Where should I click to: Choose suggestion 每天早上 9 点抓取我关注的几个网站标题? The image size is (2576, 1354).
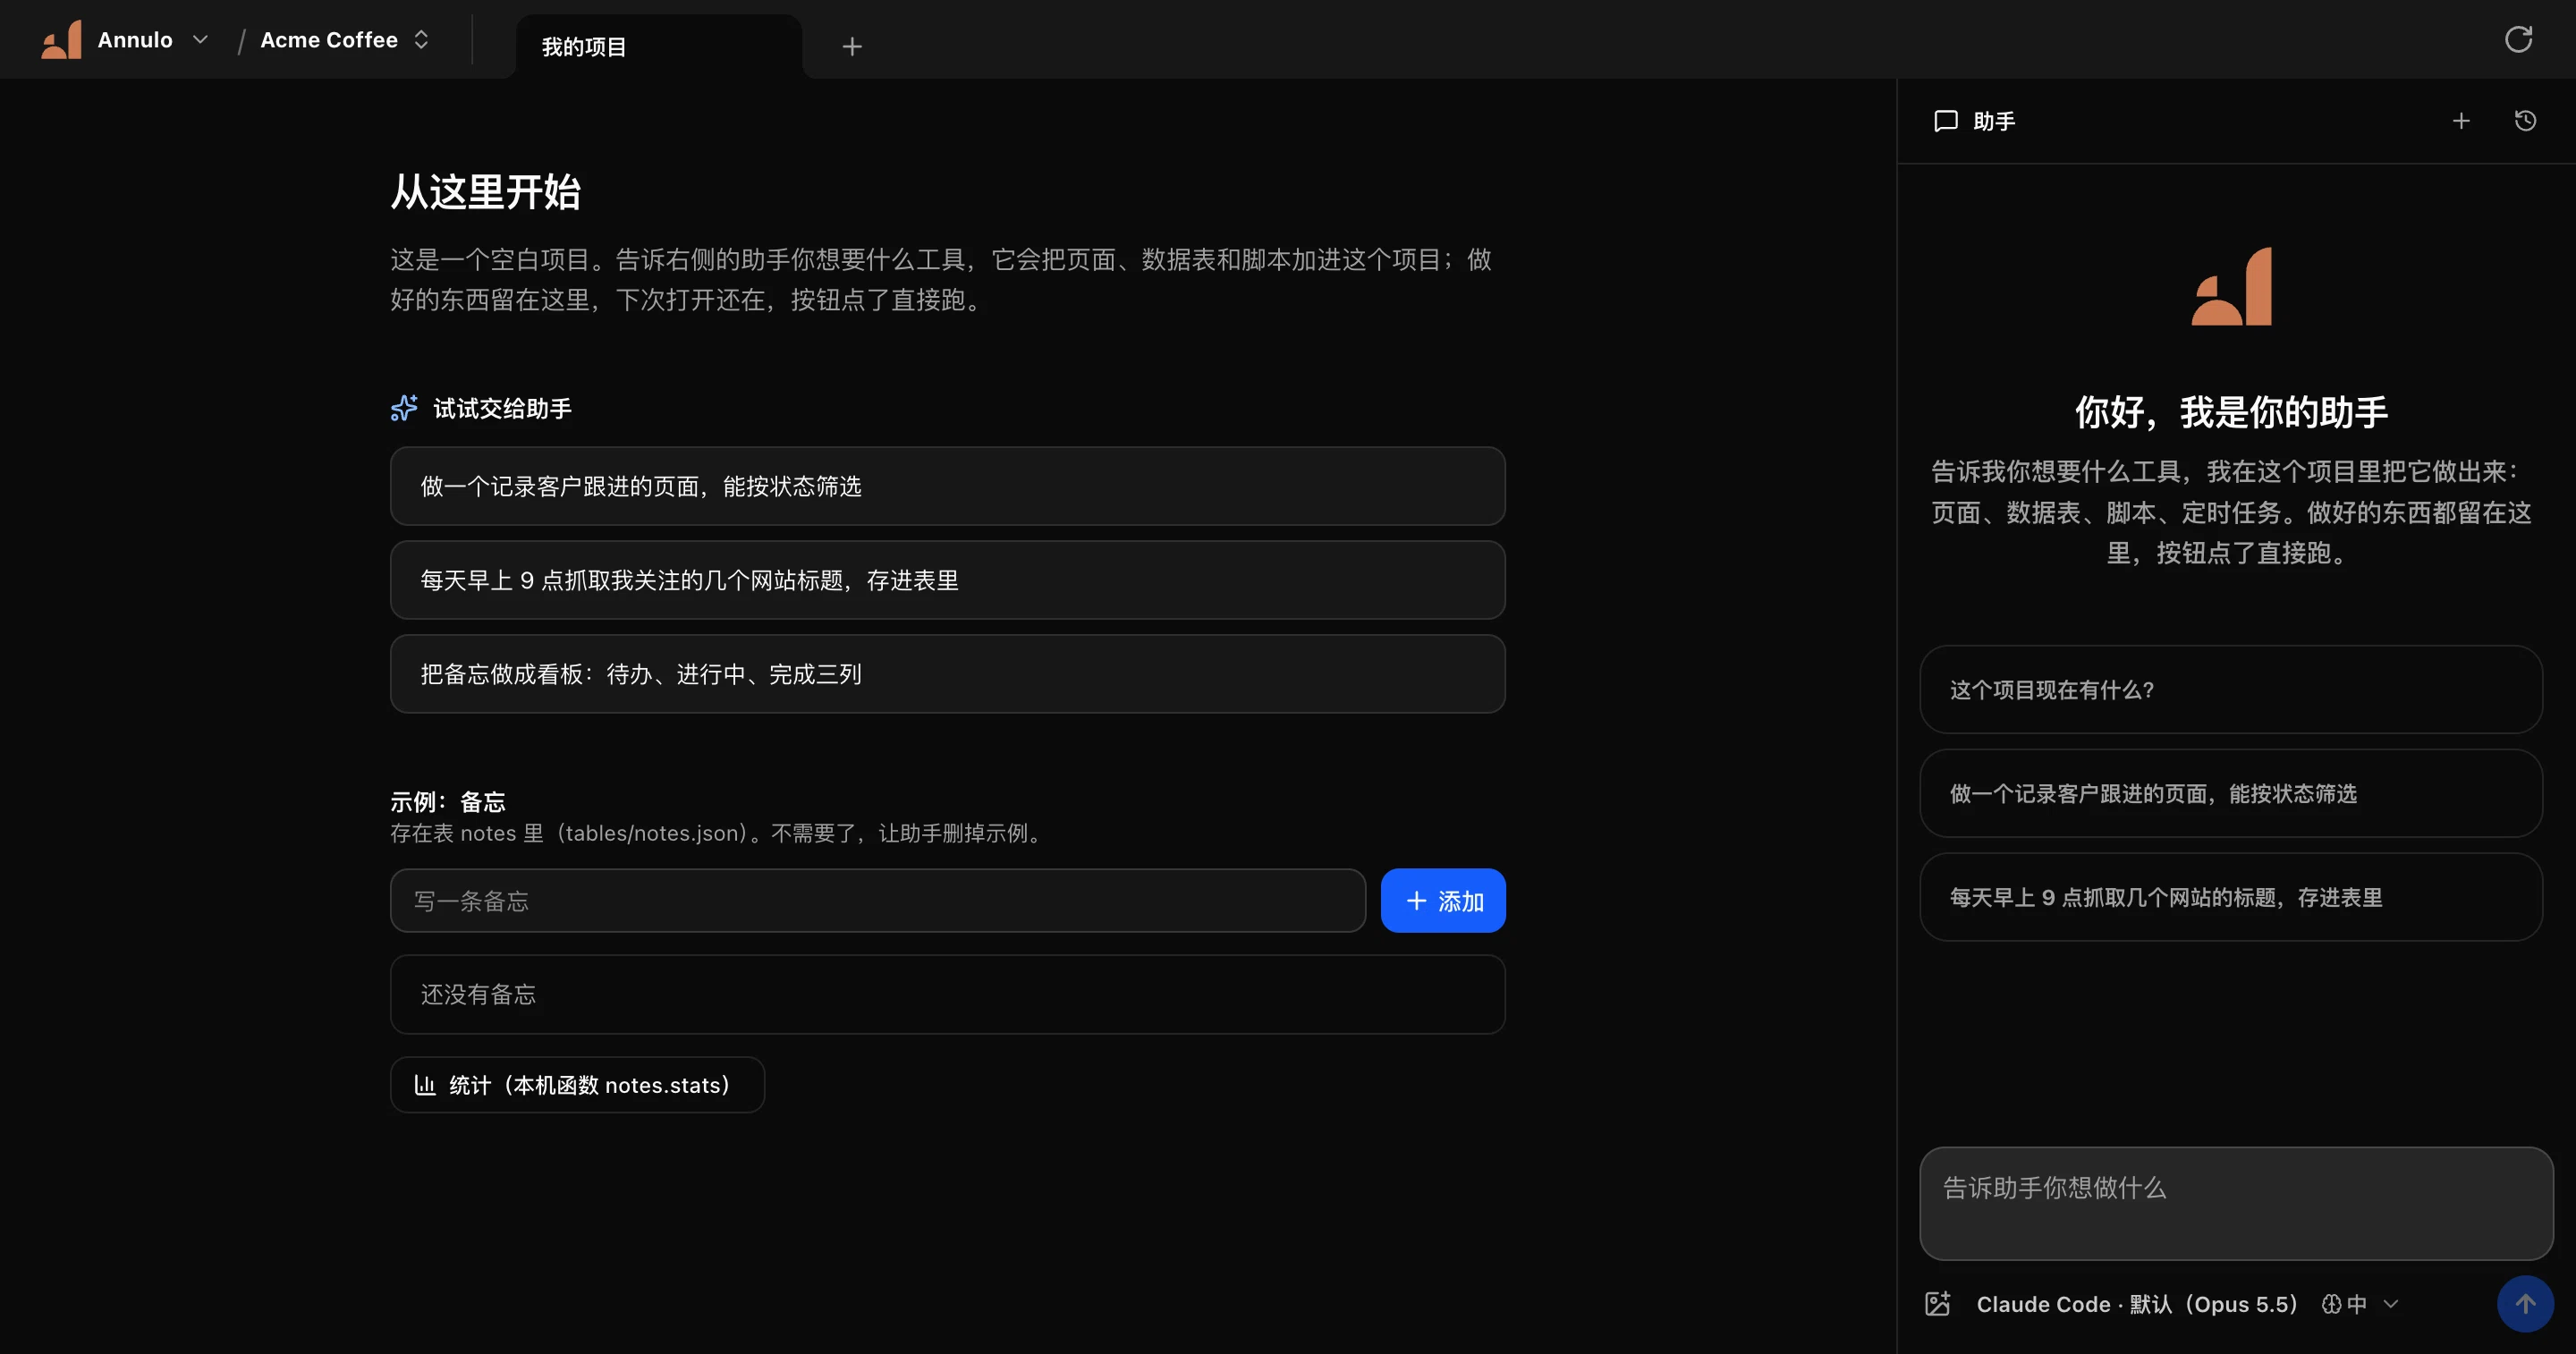[947, 580]
